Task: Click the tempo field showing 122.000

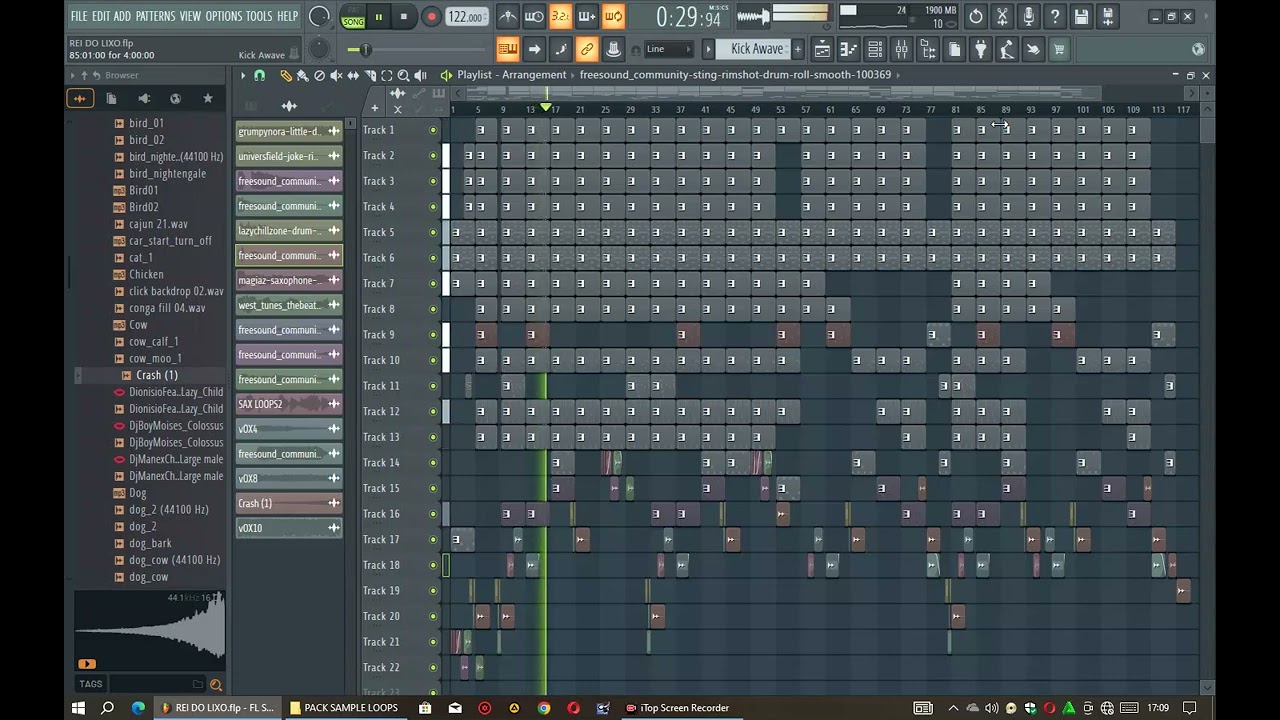Action: 465,17
